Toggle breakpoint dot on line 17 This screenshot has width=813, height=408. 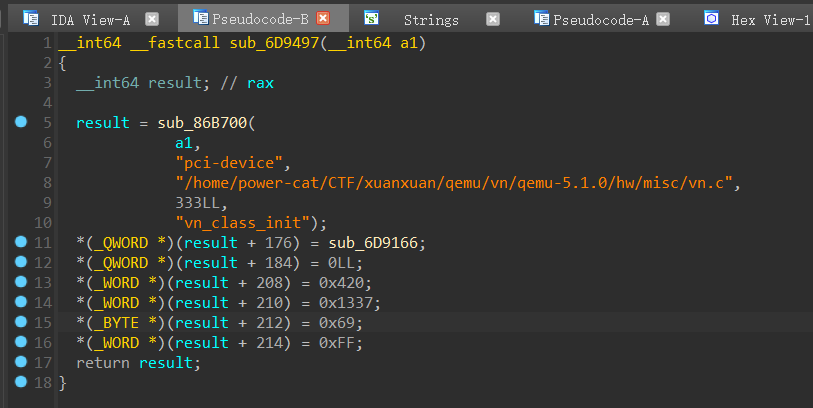[x=21, y=362]
